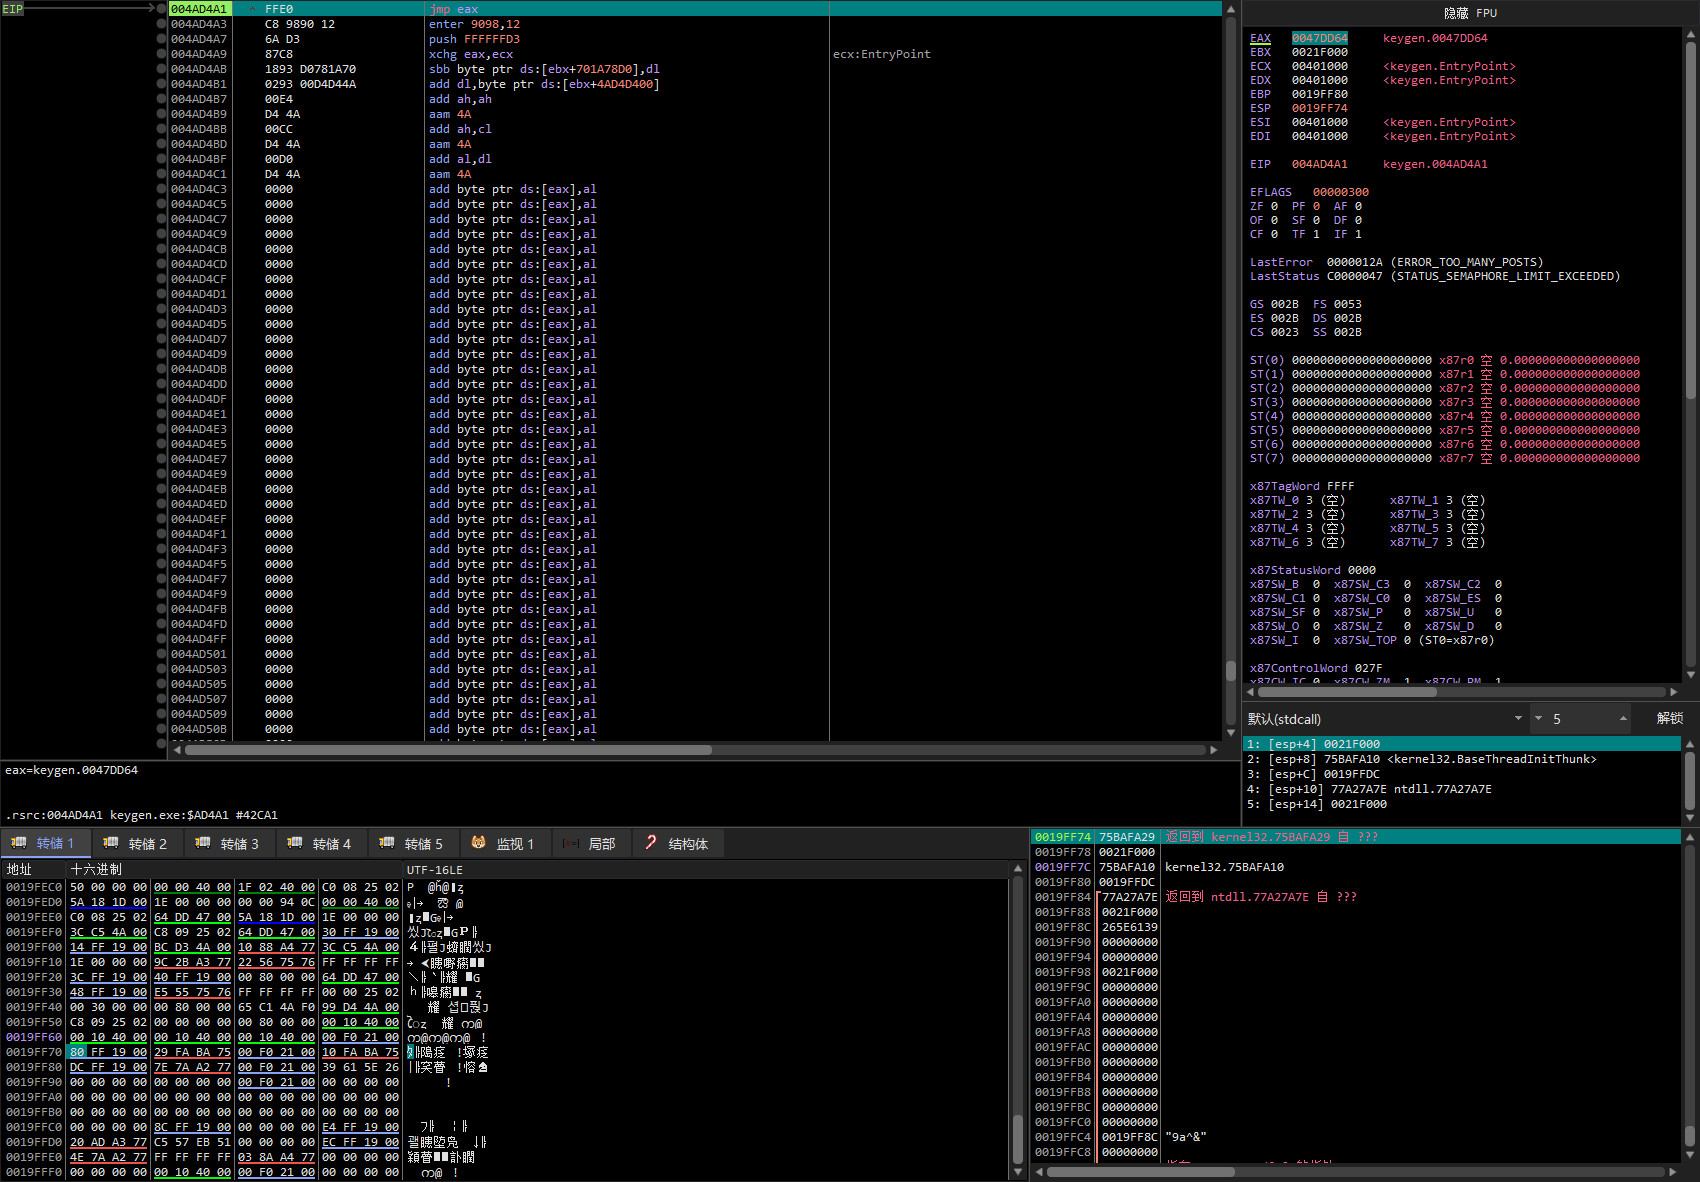This screenshot has height=1182, width=1700.
Task: Click the dump panel scroll-down arrow
Action: point(1019,1172)
